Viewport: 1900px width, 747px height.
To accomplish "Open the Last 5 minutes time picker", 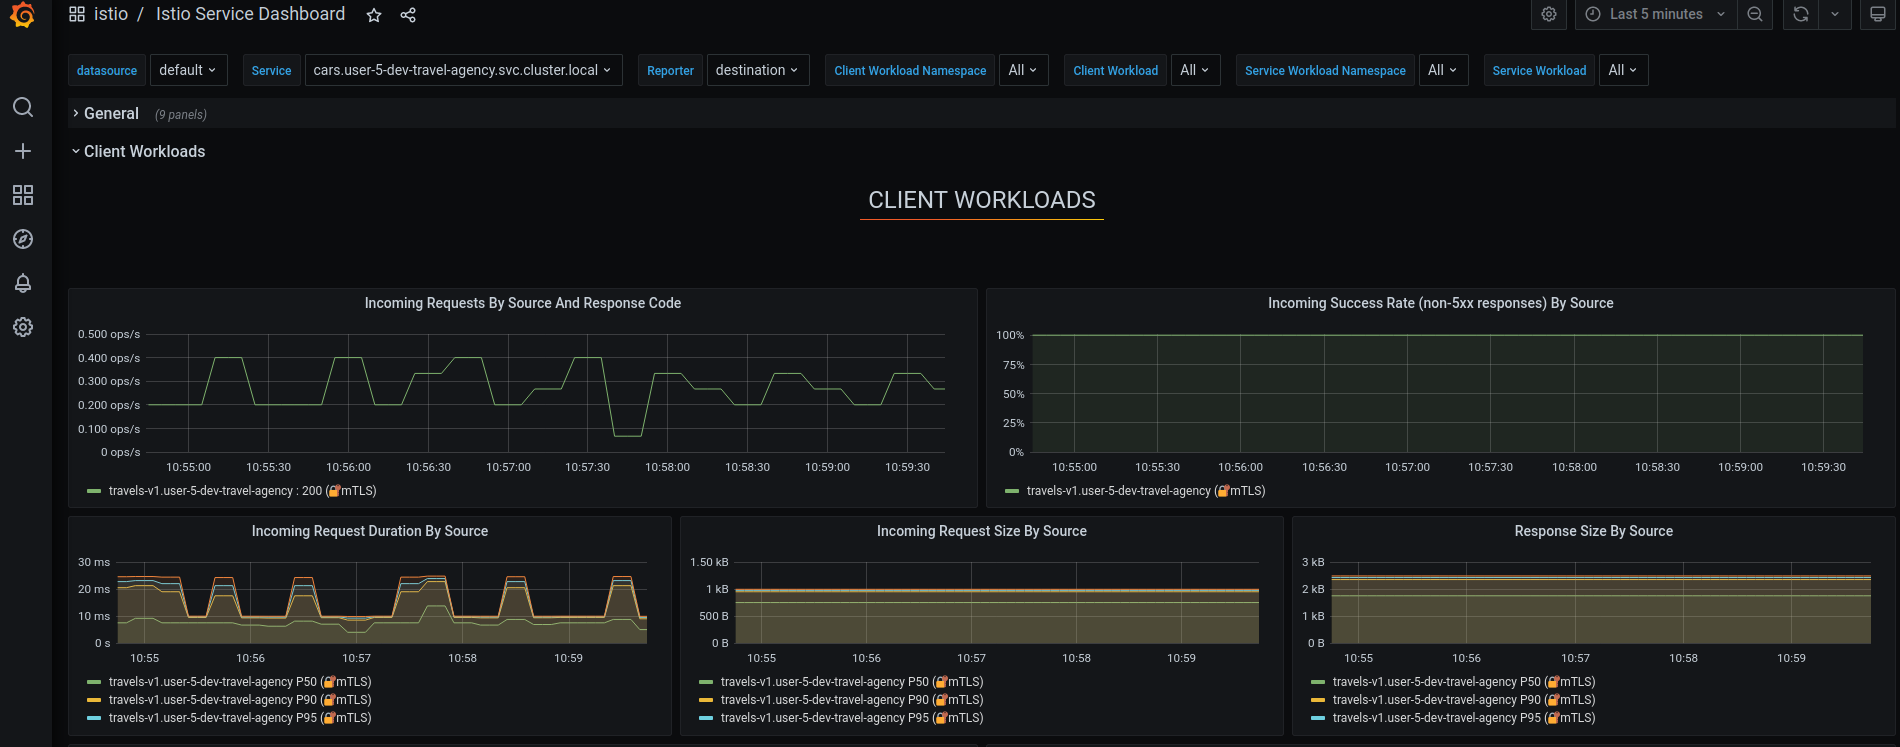I will coord(1655,14).
